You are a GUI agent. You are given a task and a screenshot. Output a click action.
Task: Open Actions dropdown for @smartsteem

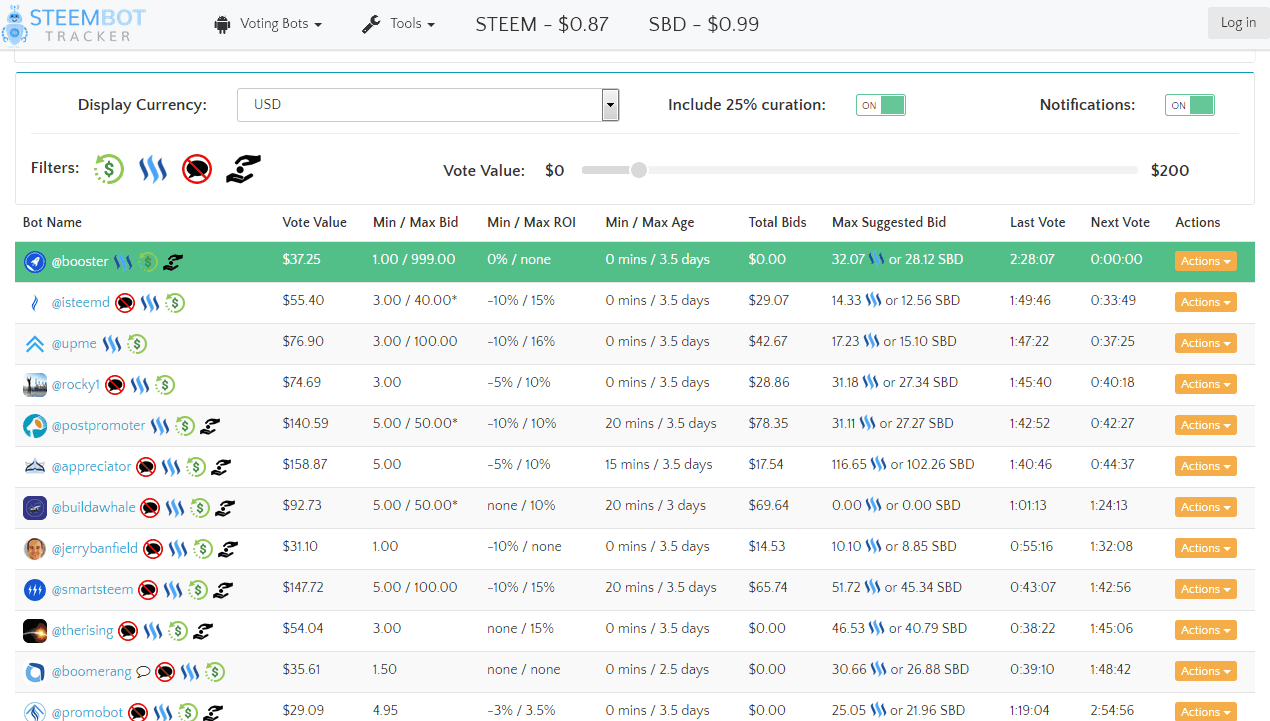(1206, 589)
